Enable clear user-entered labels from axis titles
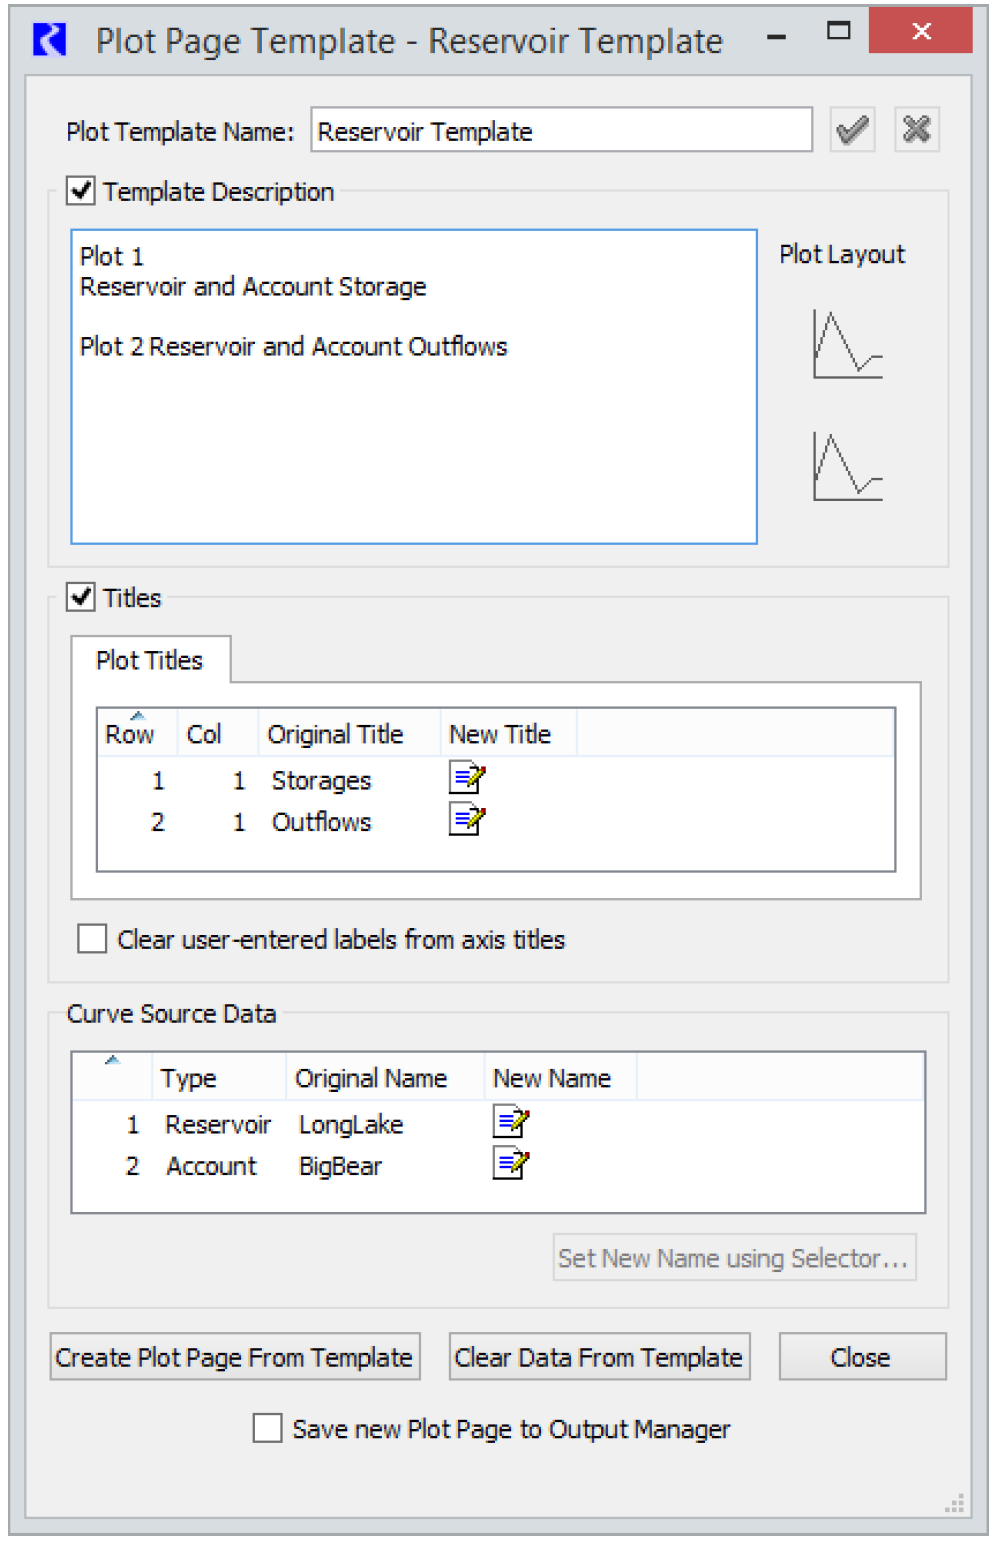 tap(92, 939)
